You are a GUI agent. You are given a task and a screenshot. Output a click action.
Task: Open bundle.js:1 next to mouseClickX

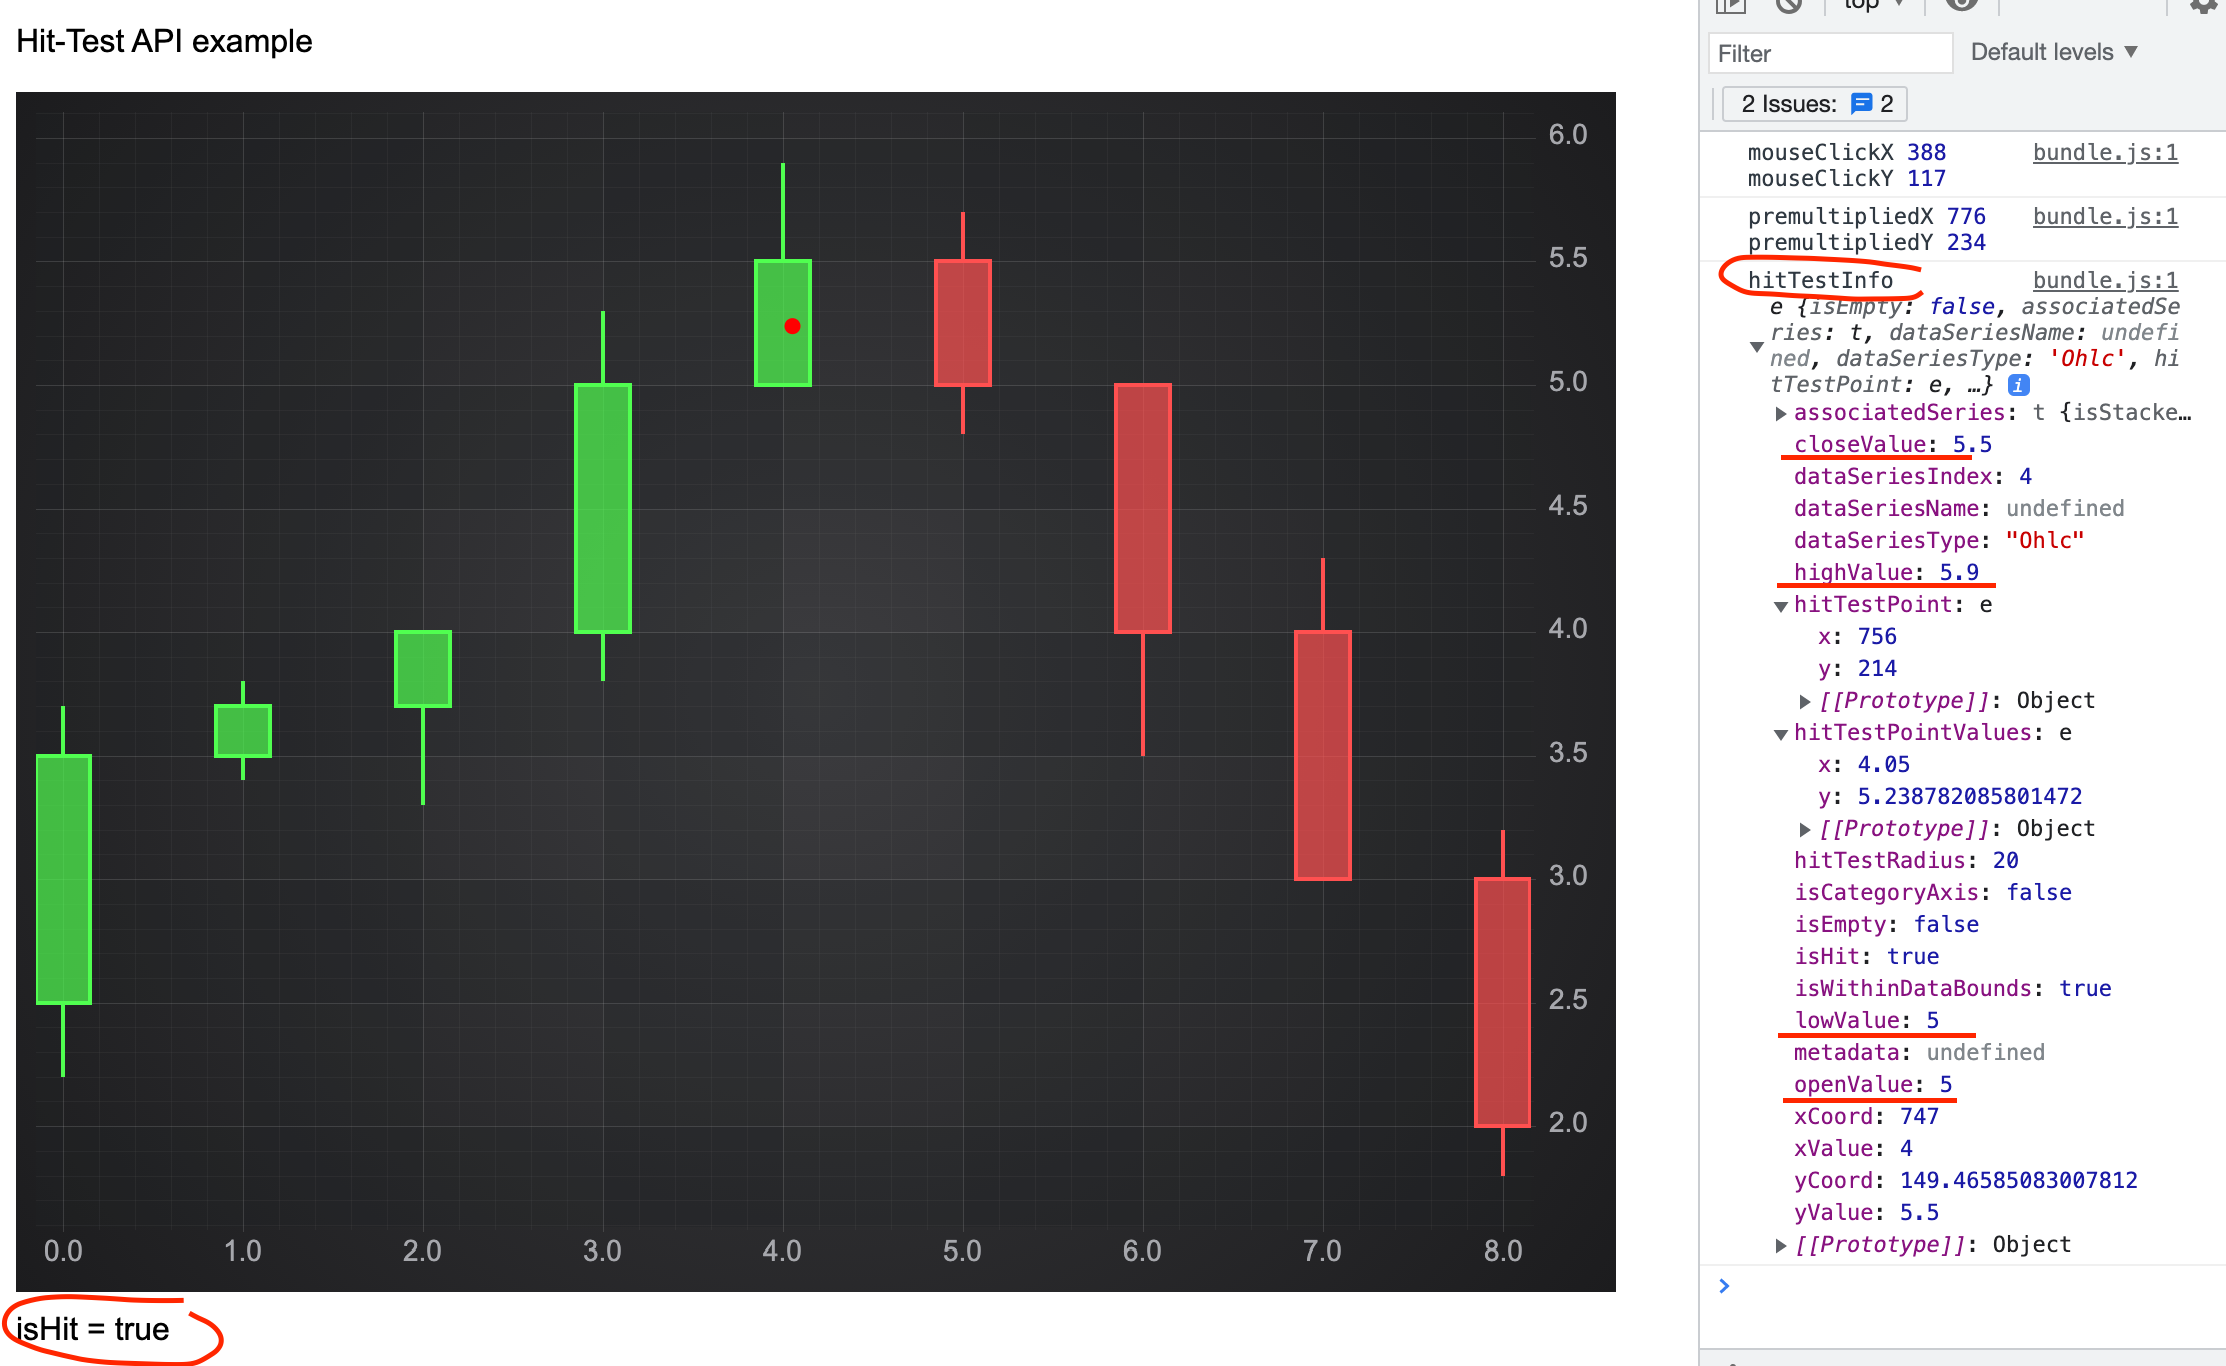tap(2104, 152)
